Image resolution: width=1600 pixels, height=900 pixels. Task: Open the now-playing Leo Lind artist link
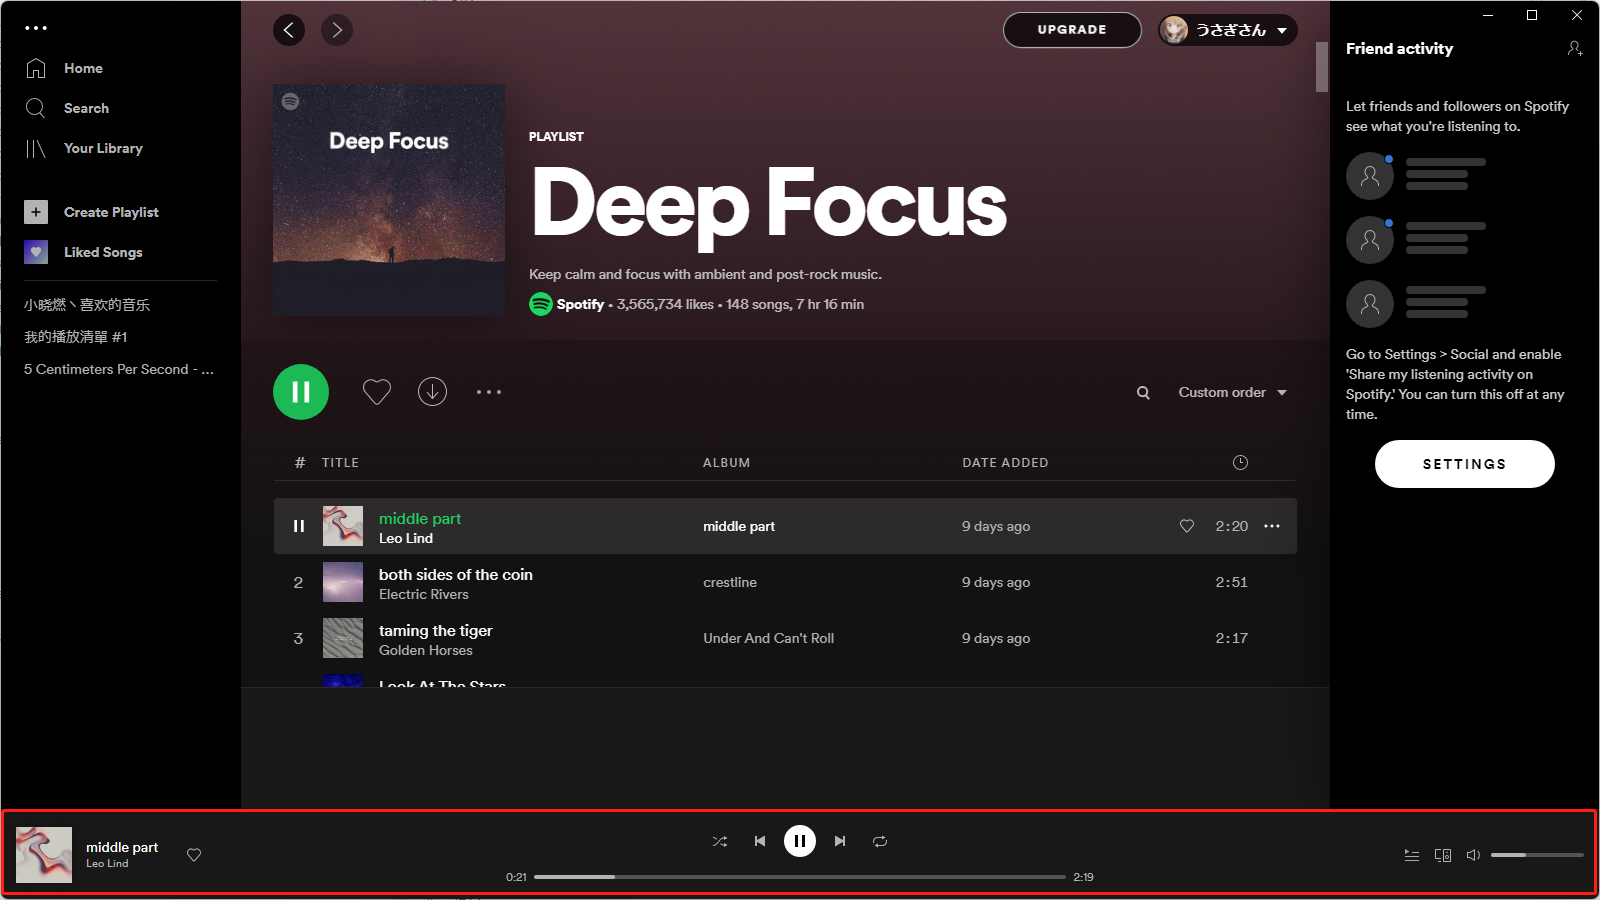(x=107, y=863)
